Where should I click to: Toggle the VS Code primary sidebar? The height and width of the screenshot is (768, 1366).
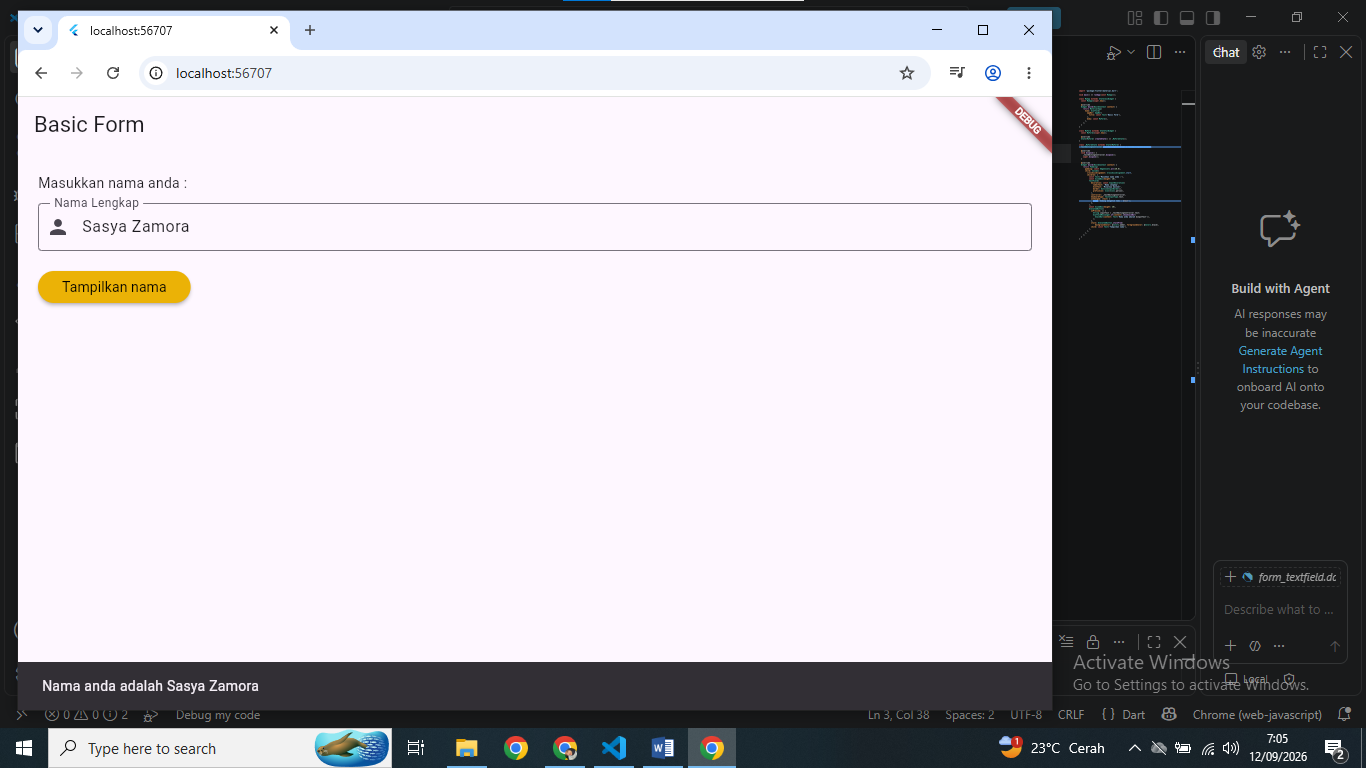[1161, 17]
